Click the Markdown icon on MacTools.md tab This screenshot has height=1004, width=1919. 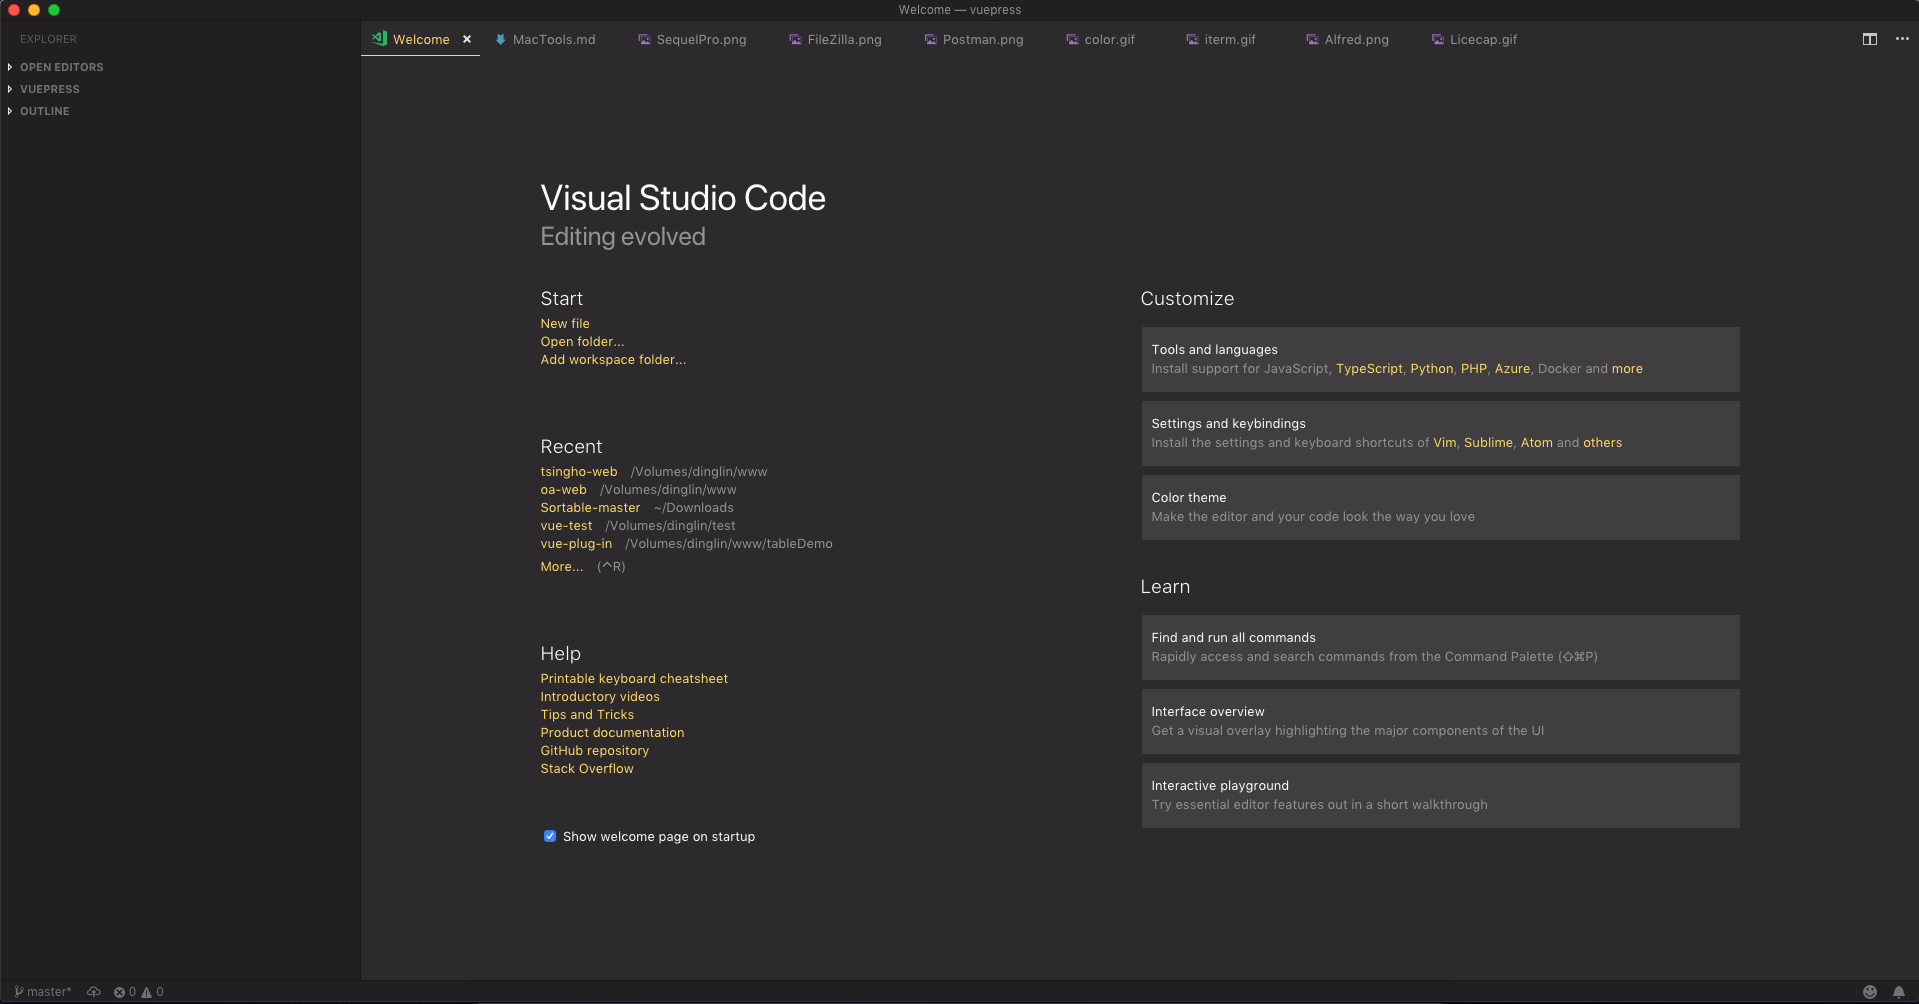click(x=500, y=39)
